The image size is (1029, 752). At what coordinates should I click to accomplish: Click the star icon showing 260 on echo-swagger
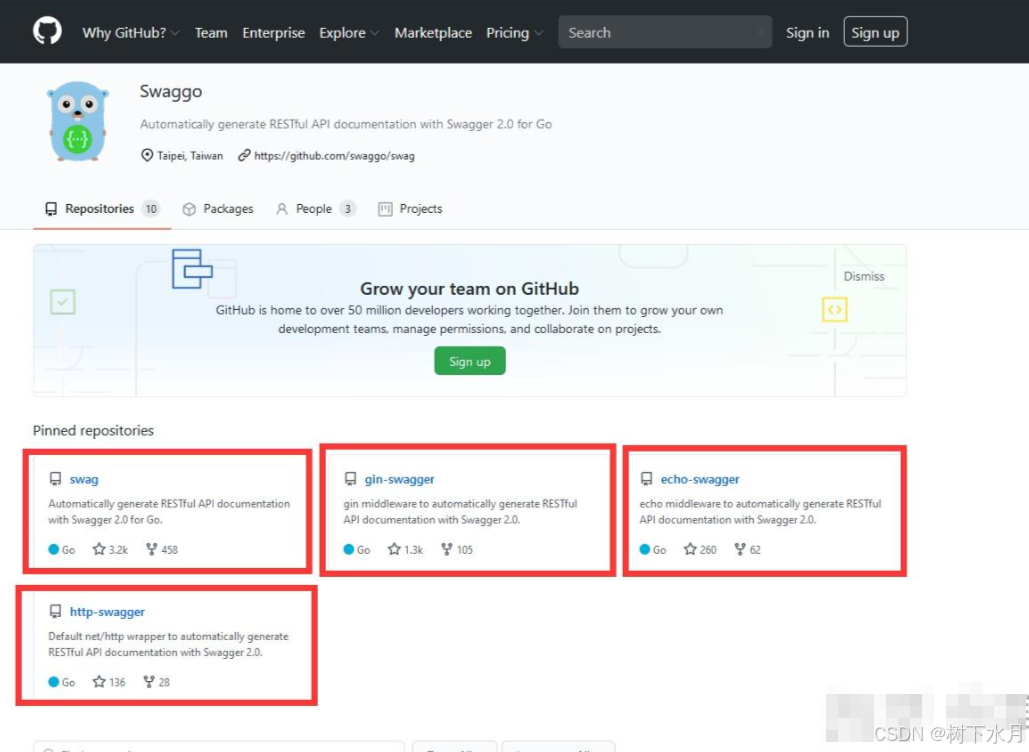[x=690, y=549]
